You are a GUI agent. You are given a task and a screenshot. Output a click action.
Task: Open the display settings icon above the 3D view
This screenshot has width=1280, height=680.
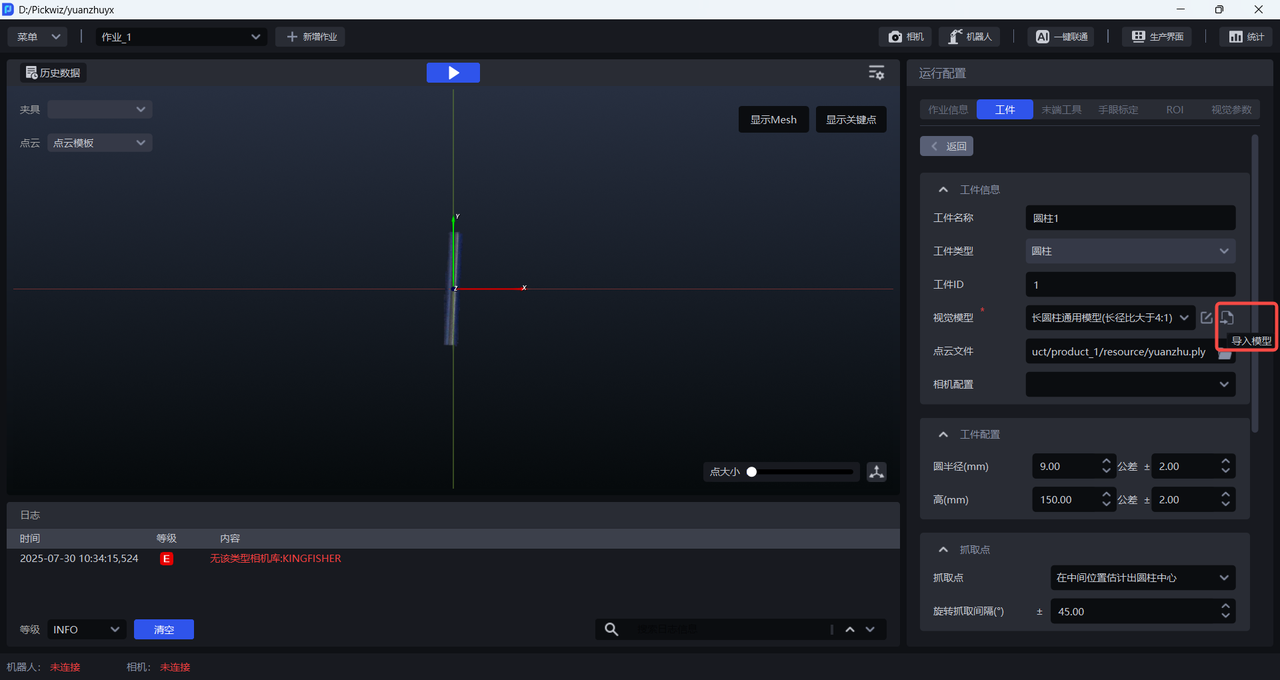876,73
